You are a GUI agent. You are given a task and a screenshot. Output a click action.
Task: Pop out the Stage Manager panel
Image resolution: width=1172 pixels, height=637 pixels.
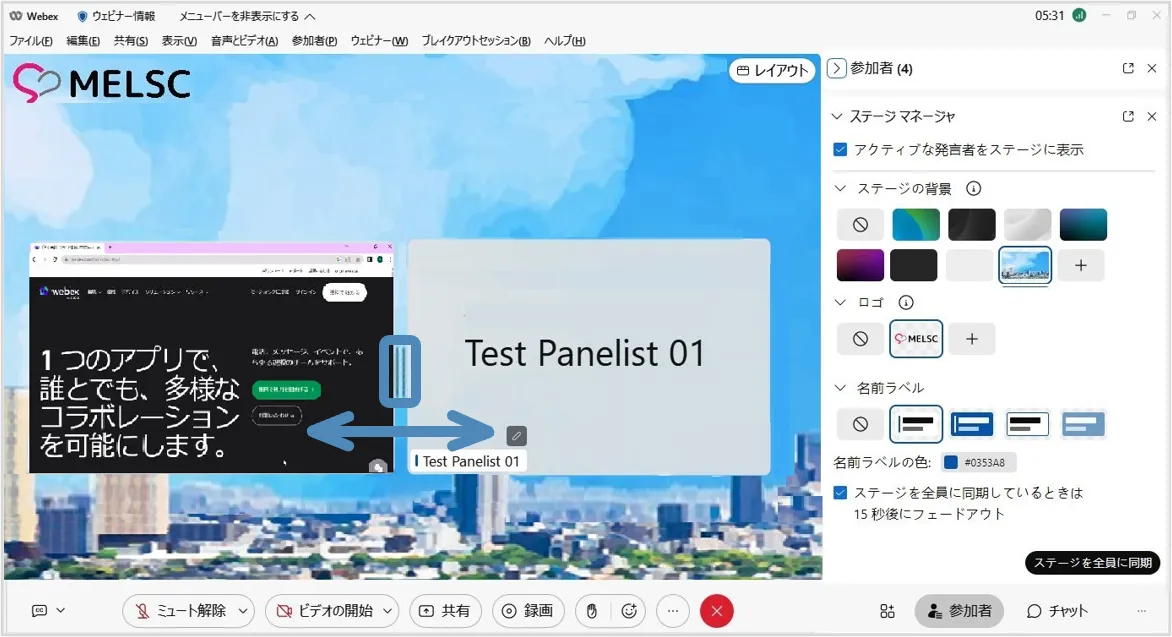point(1128,116)
